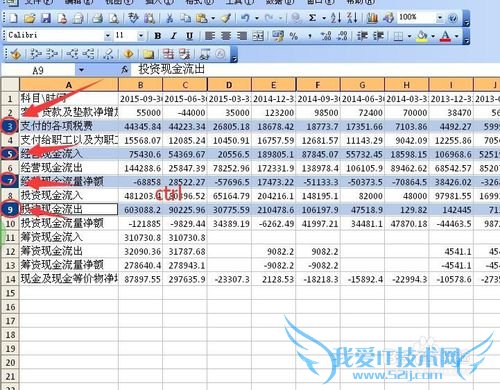
Task: Create a new blank workbook
Action: [x=13, y=18]
